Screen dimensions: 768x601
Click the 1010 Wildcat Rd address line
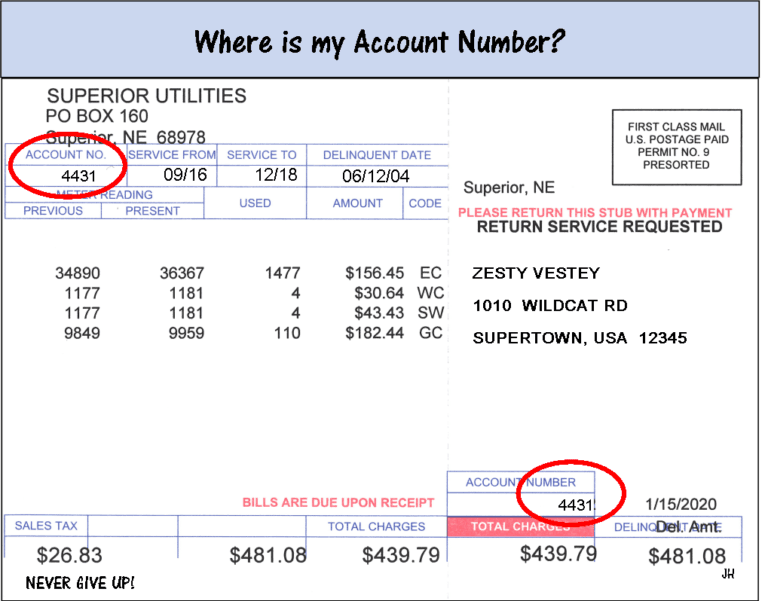coord(550,305)
